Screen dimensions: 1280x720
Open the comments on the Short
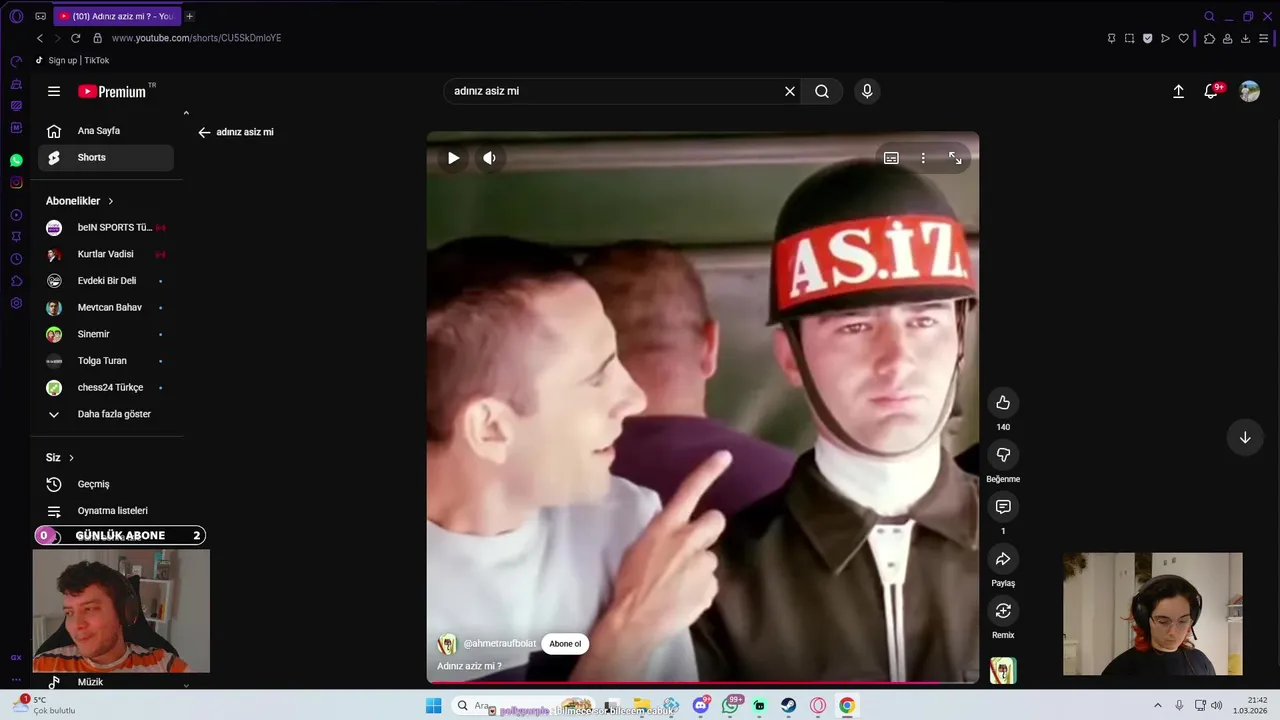(x=1003, y=507)
